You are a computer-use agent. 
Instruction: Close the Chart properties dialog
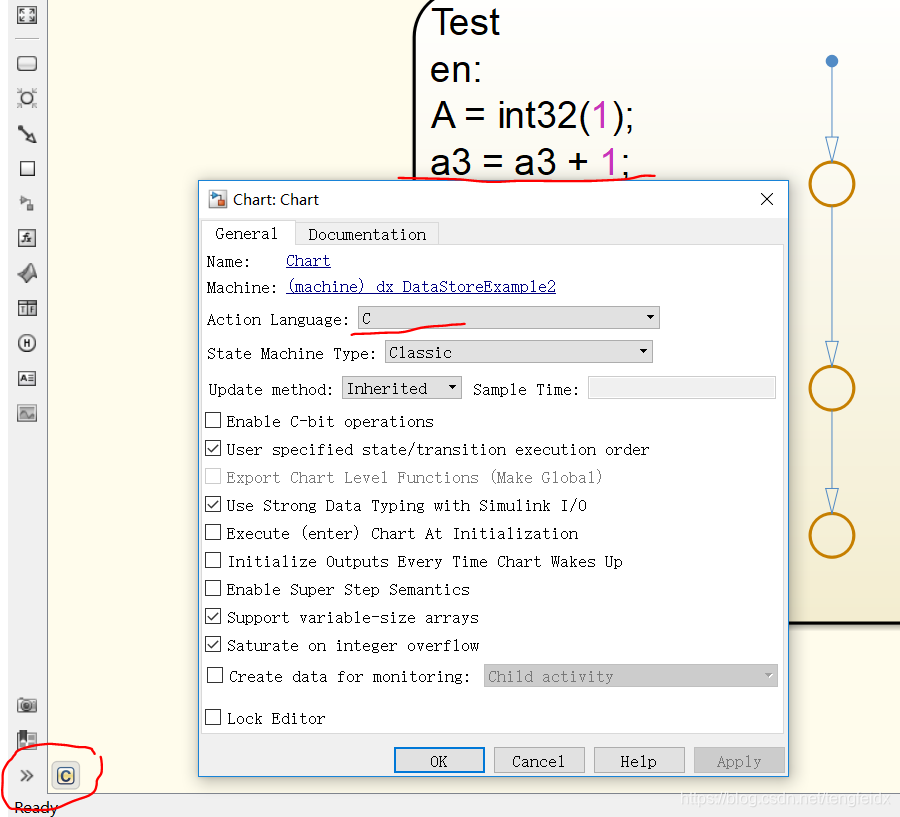[767, 199]
